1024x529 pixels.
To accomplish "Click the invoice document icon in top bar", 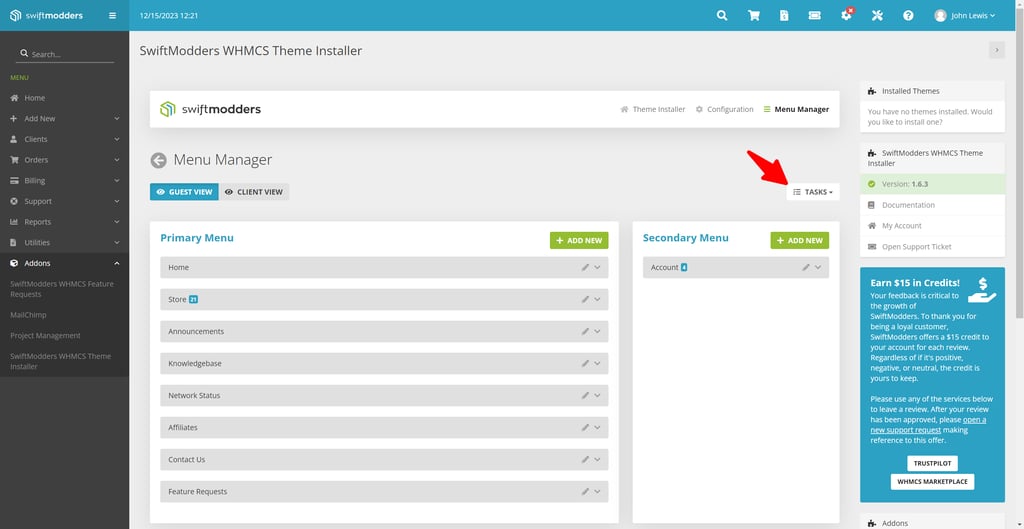I will click(784, 16).
